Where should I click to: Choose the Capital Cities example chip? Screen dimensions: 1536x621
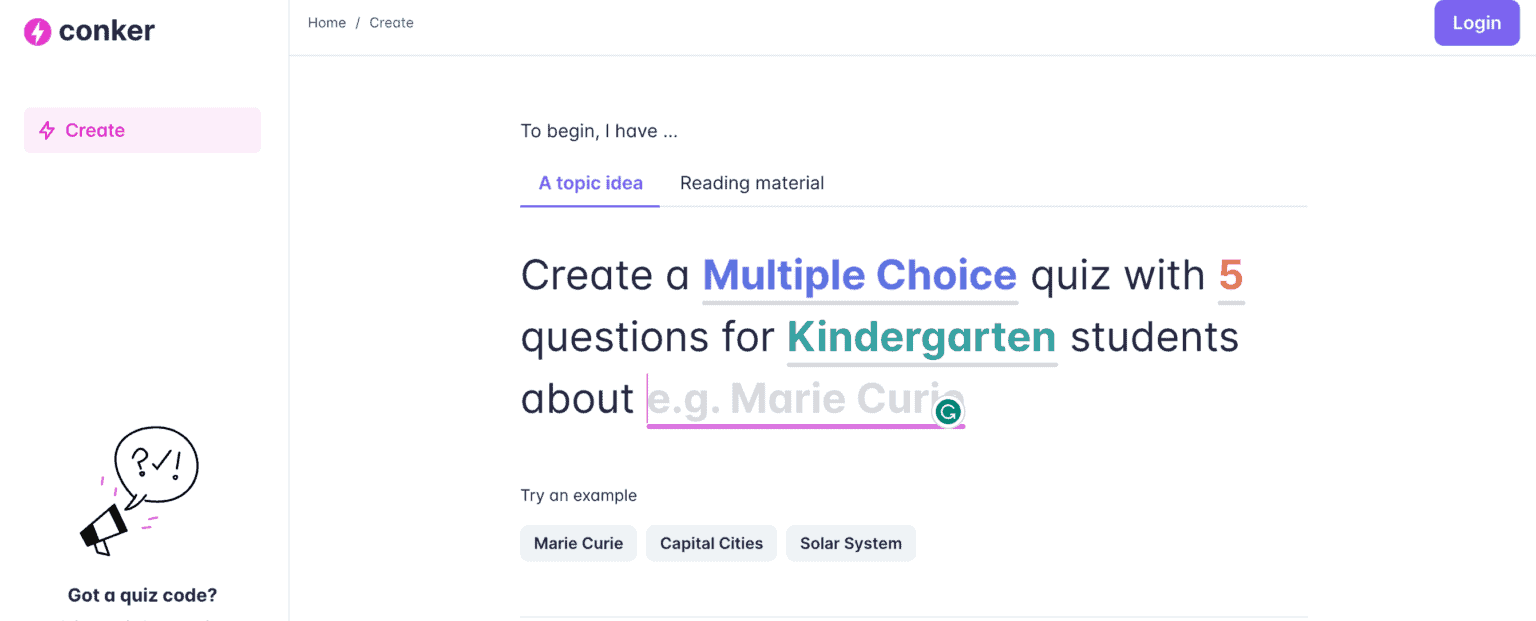point(711,543)
